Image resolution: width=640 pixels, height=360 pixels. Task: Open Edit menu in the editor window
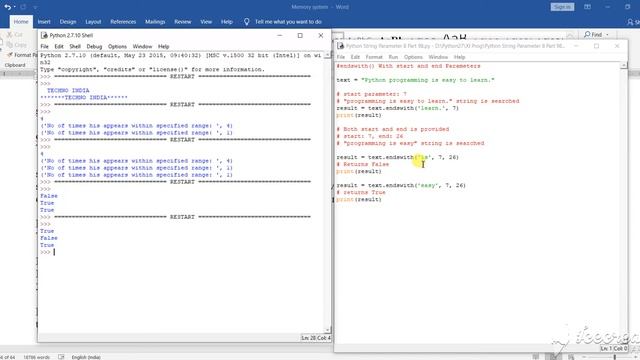(x=355, y=57)
